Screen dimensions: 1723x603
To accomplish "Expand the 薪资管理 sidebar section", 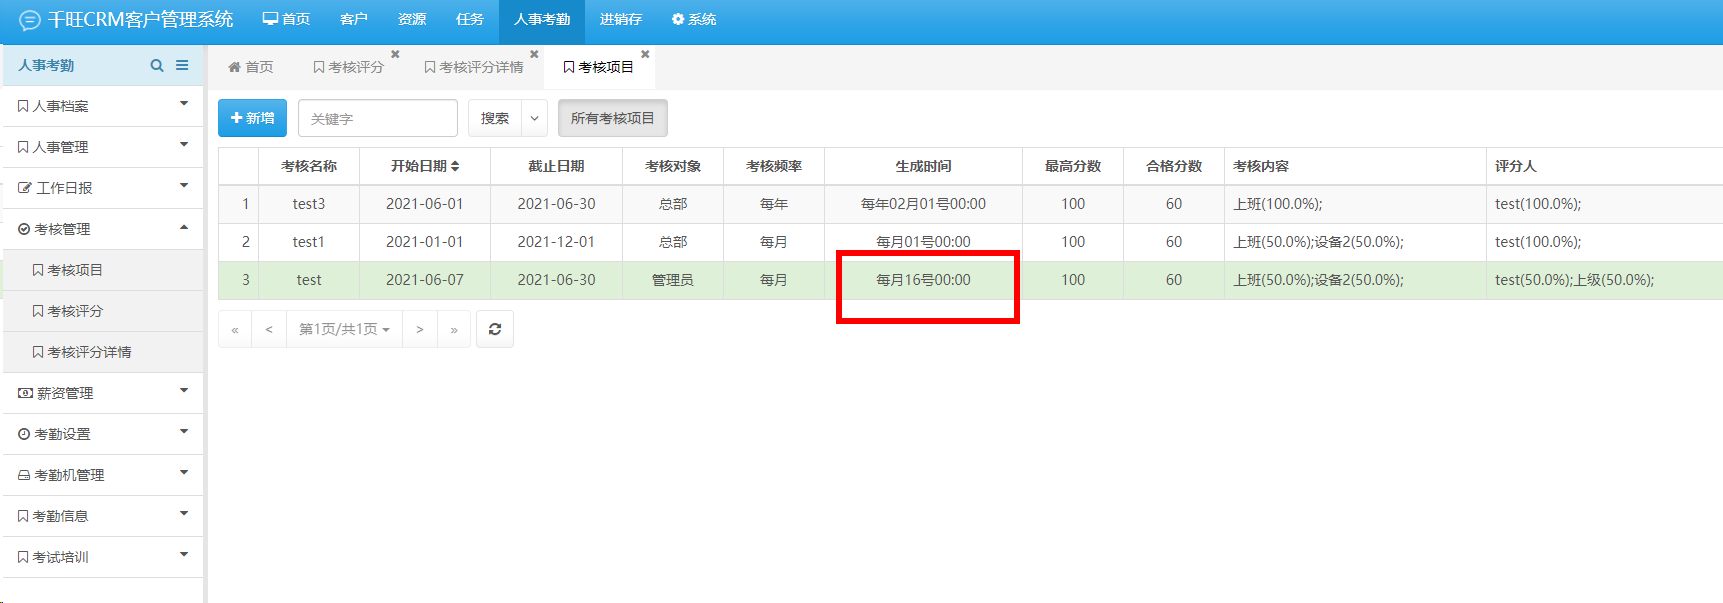I will coord(103,393).
